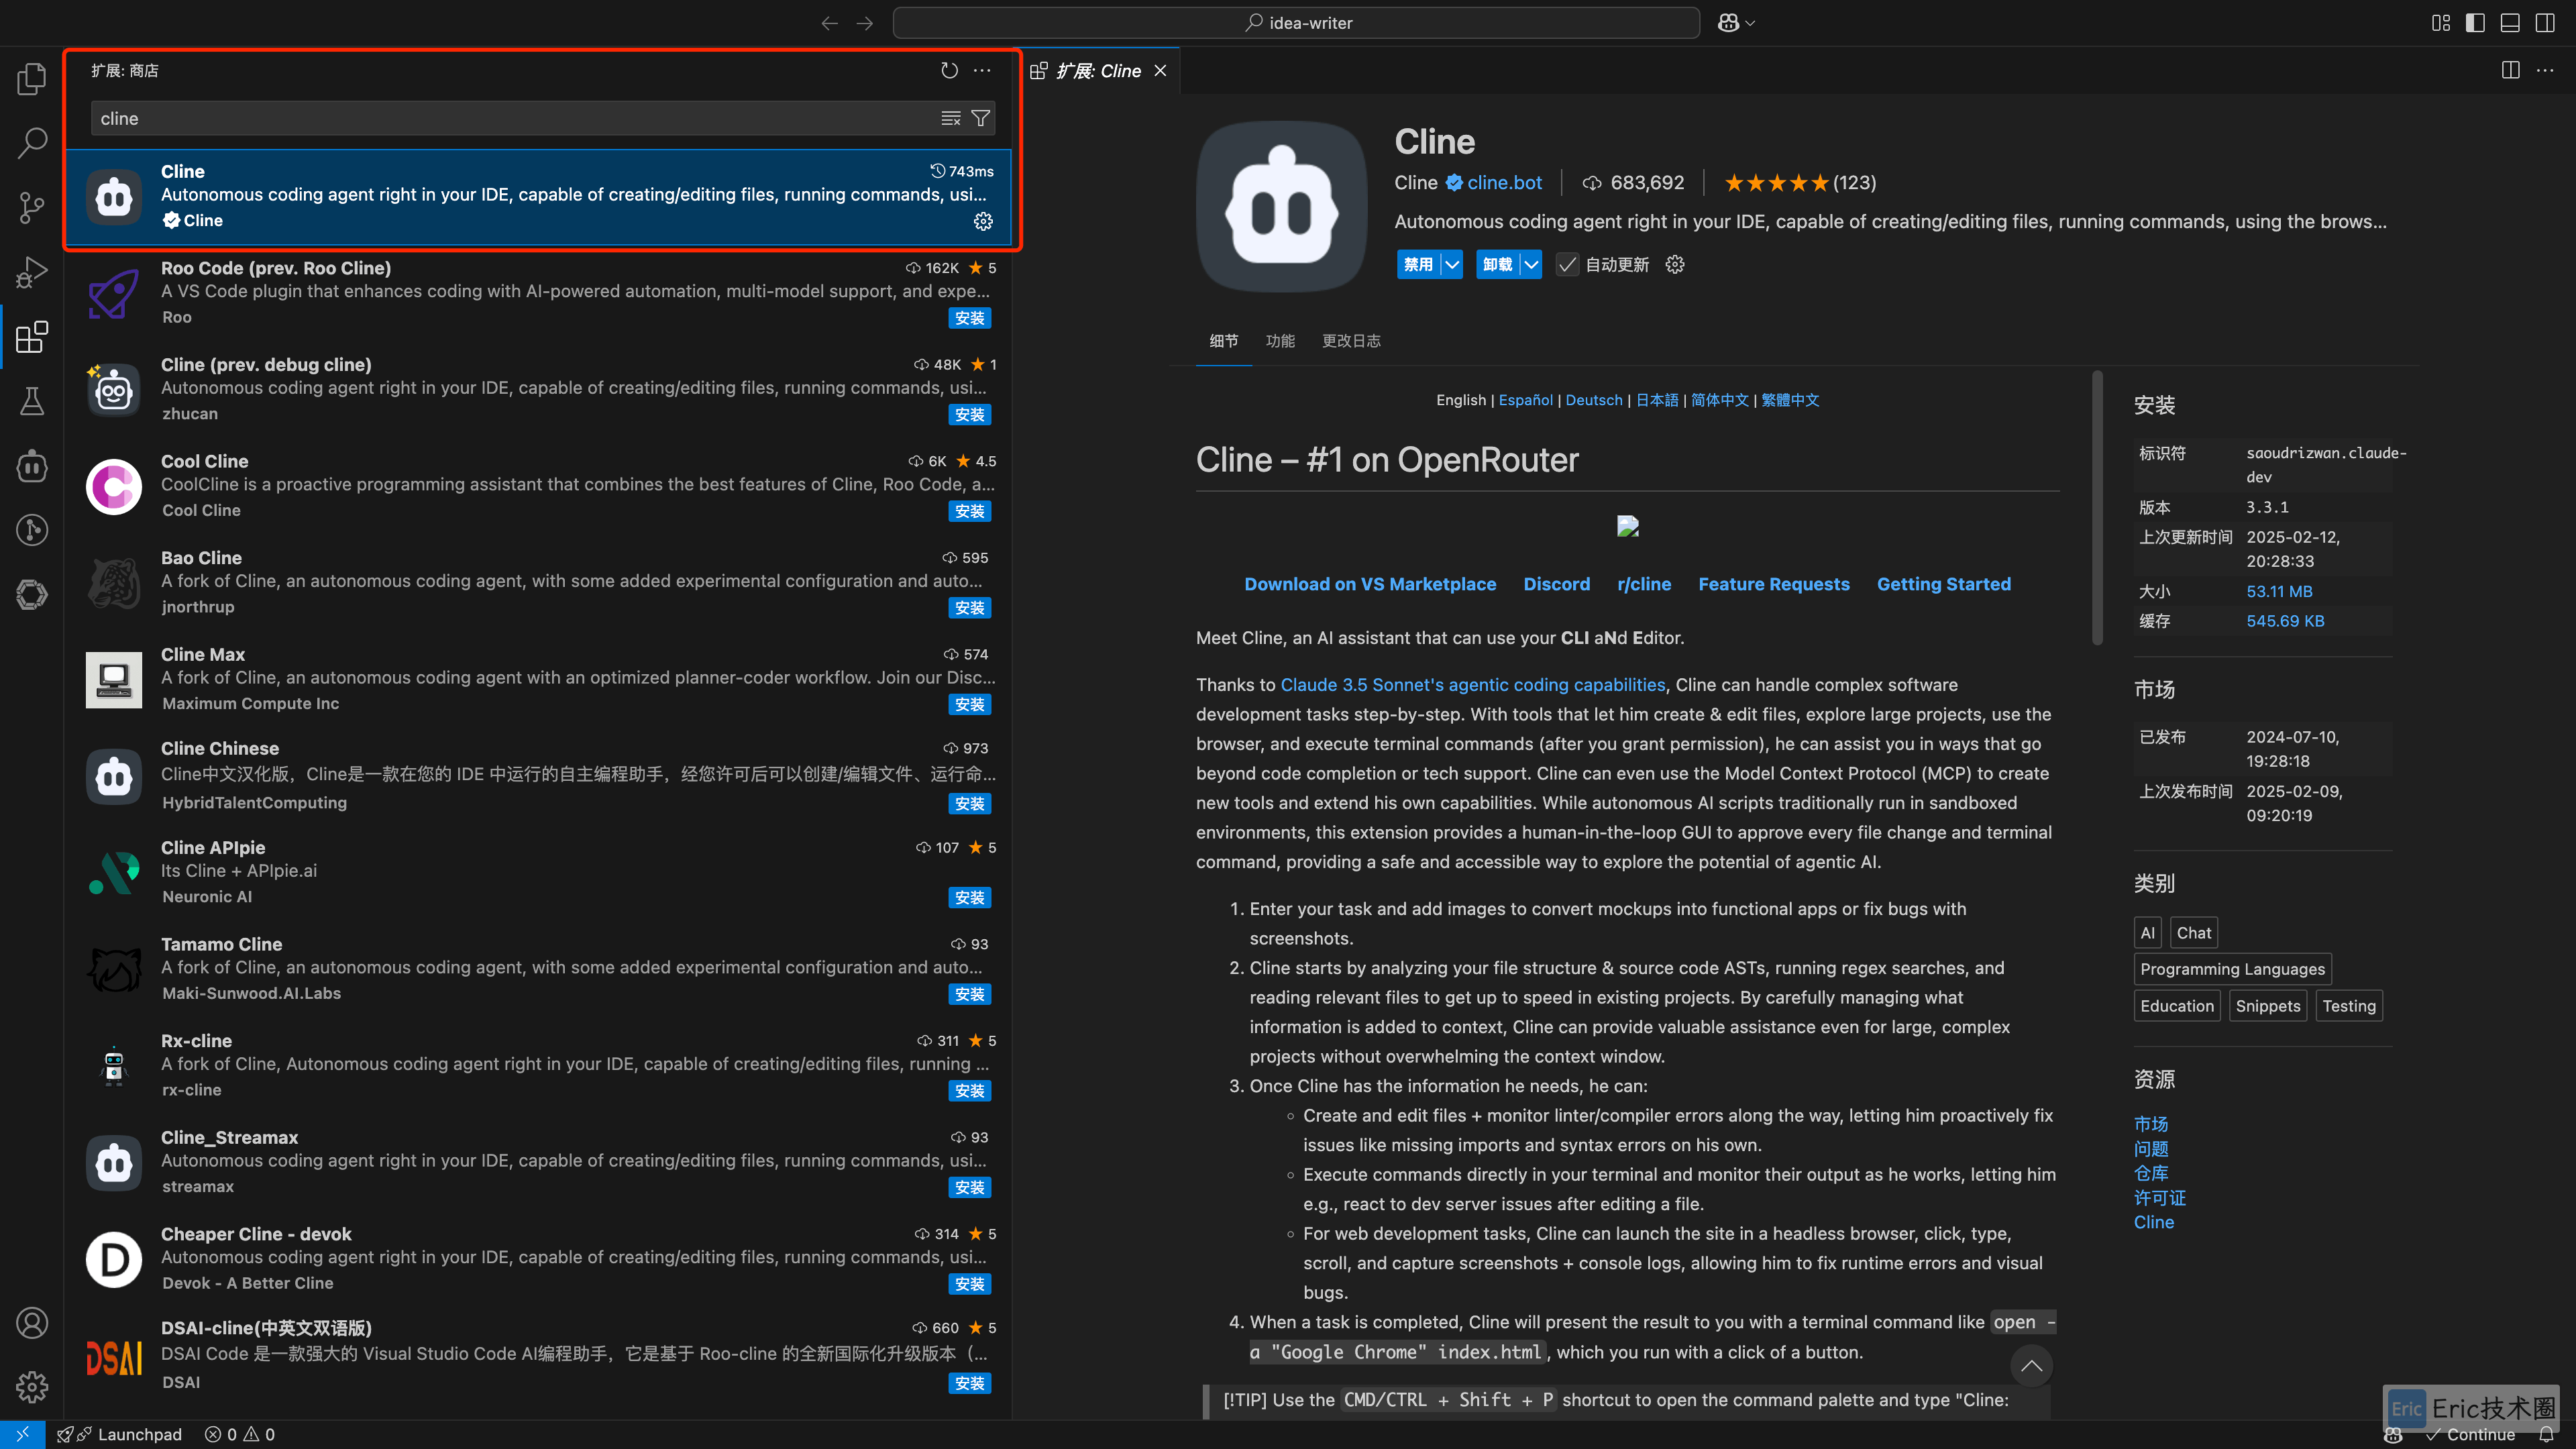Open the manage gear for Cline list item
The width and height of the screenshot is (2576, 1449).
[x=983, y=221]
